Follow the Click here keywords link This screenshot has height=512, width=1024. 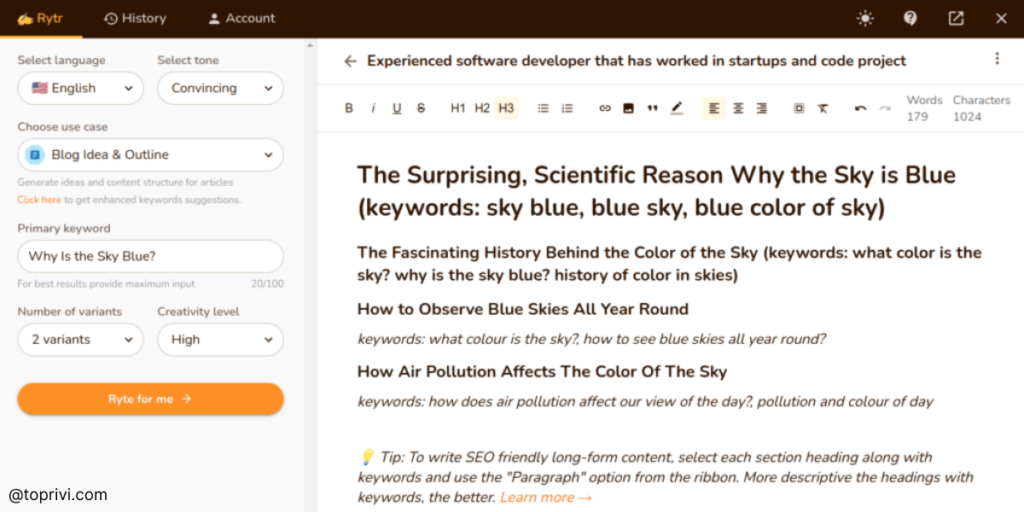[39, 200]
